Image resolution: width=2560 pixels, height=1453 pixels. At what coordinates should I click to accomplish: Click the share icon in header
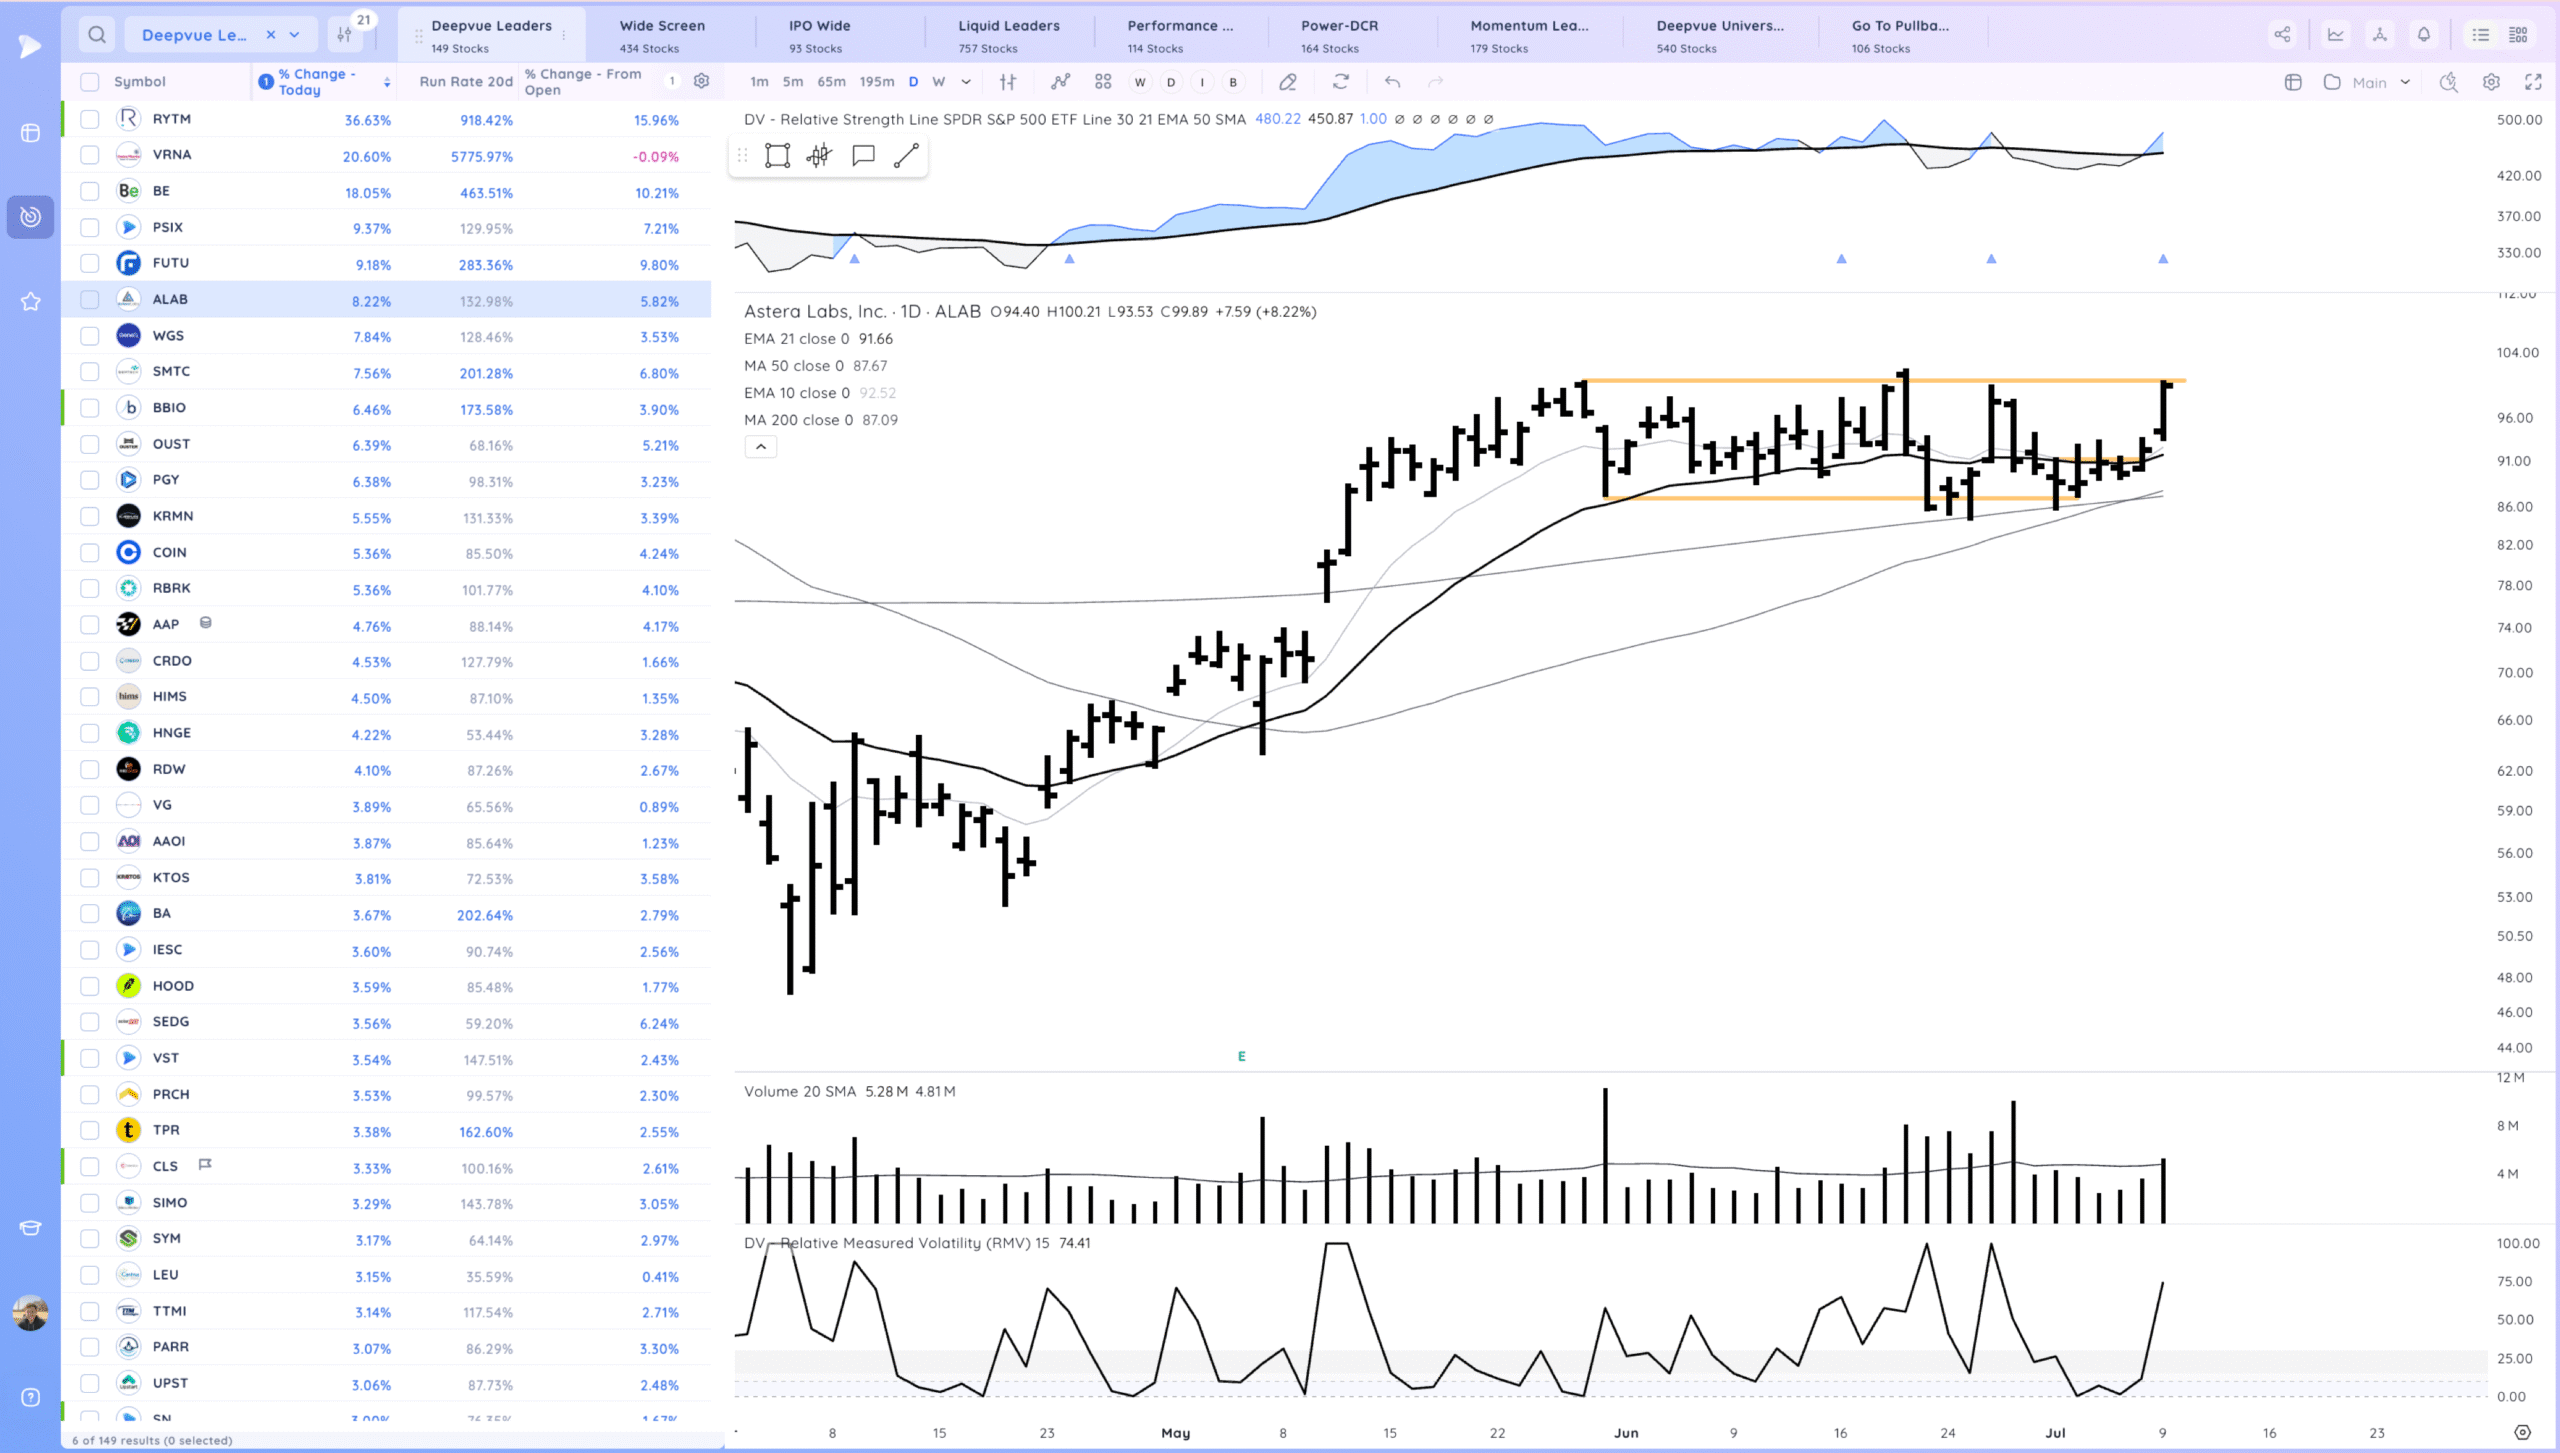(2282, 35)
